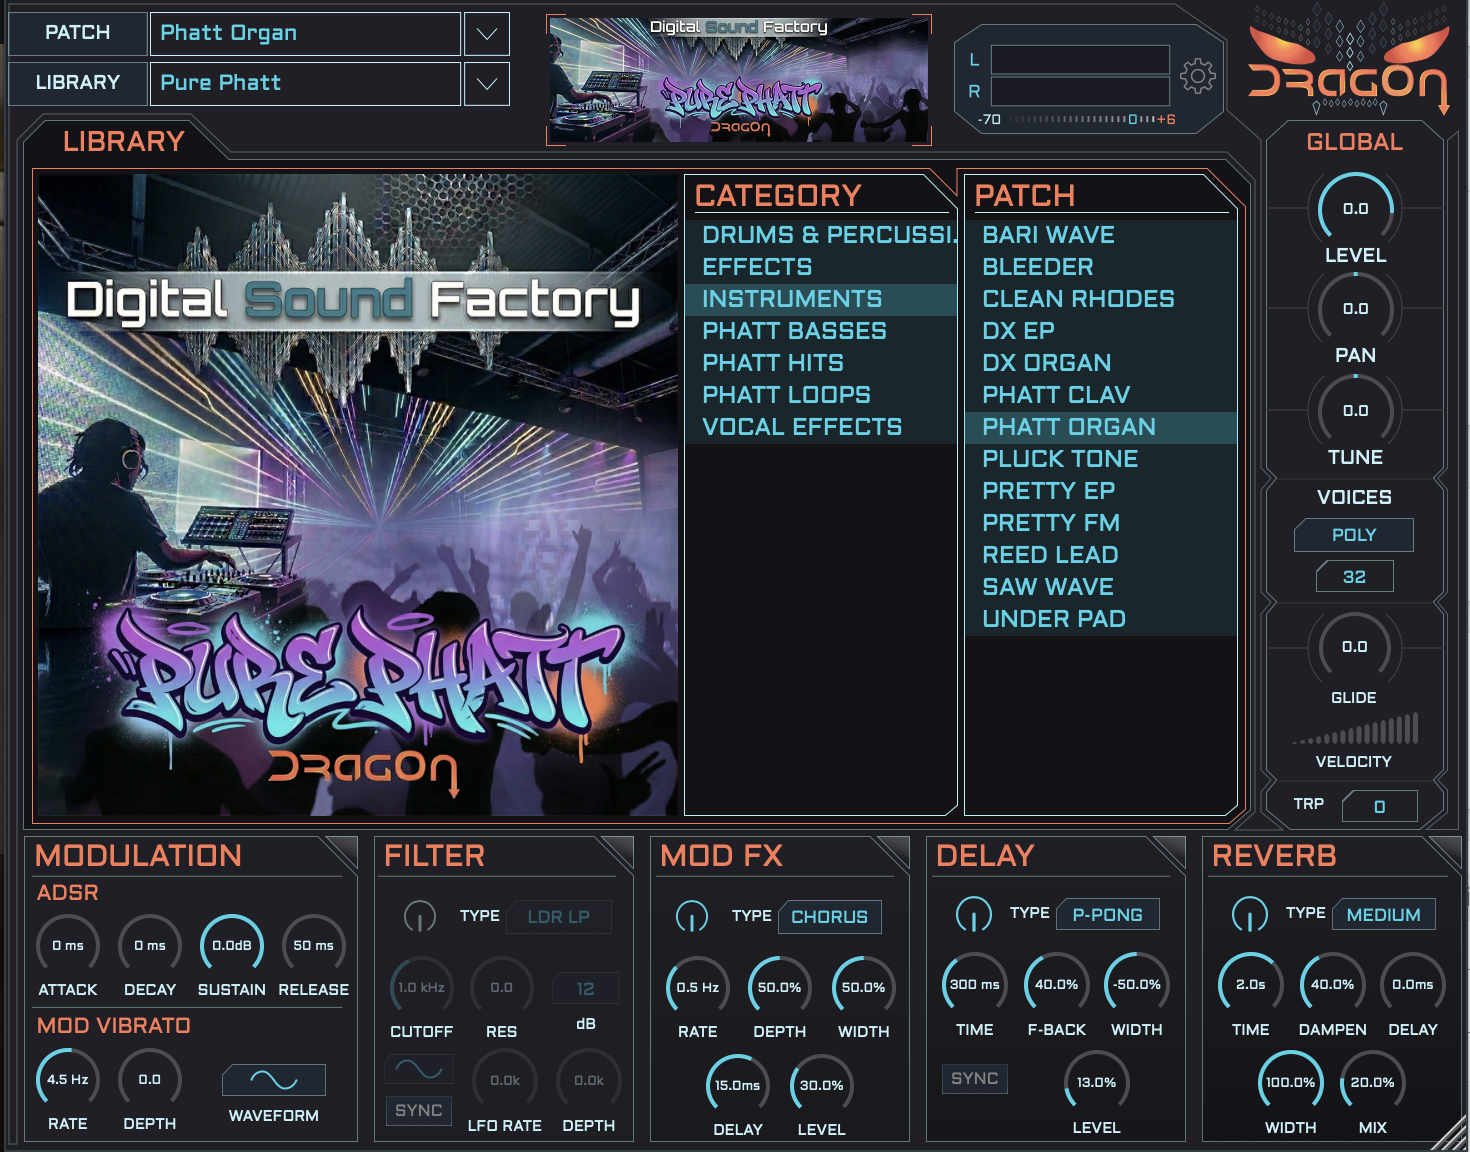
Task: Toggle the Mod FX power switch
Action: click(692, 916)
